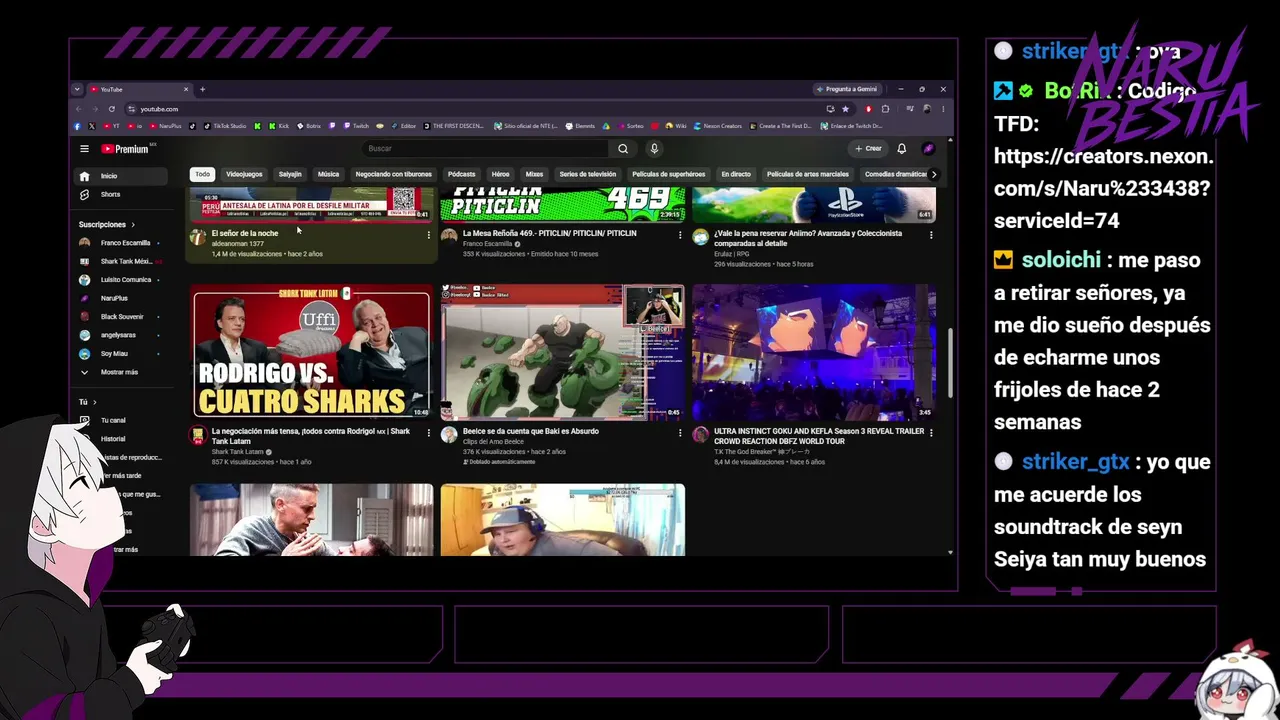The height and width of the screenshot is (720, 1280).
Task: Open the Twitch bookmark
Action: pyautogui.click(x=356, y=126)
